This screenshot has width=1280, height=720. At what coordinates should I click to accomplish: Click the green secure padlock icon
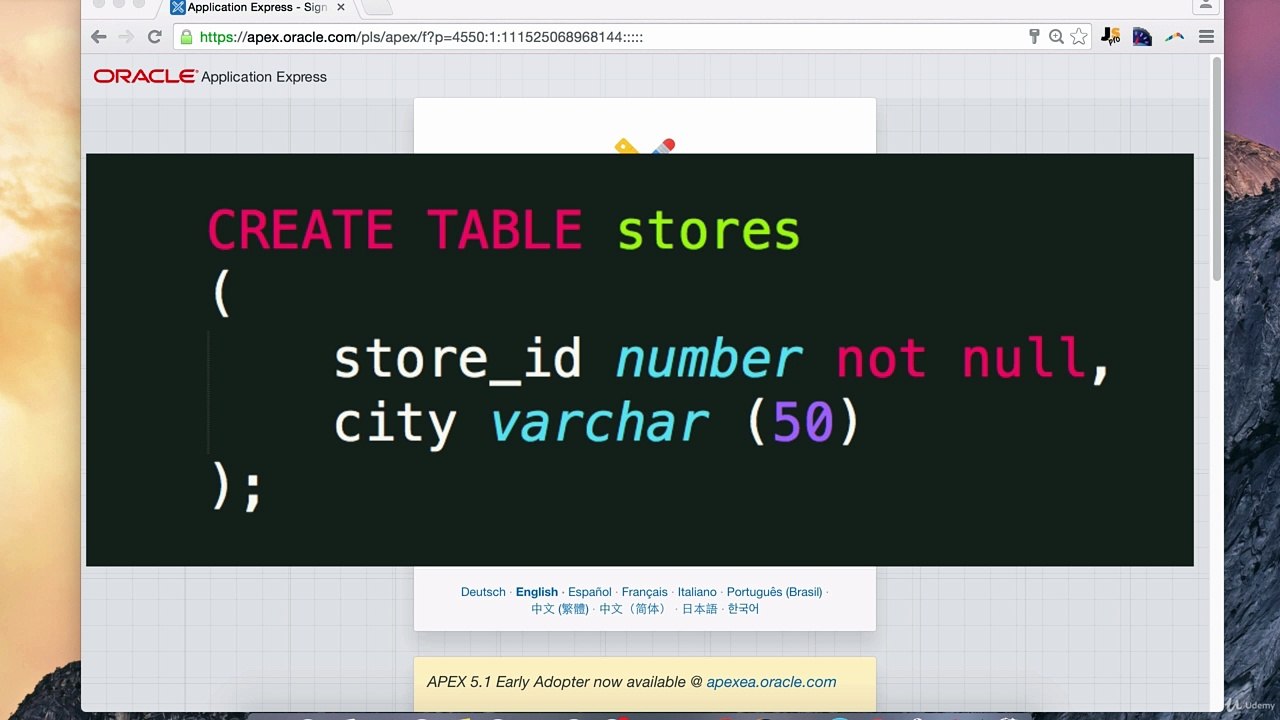click(186, 37)
